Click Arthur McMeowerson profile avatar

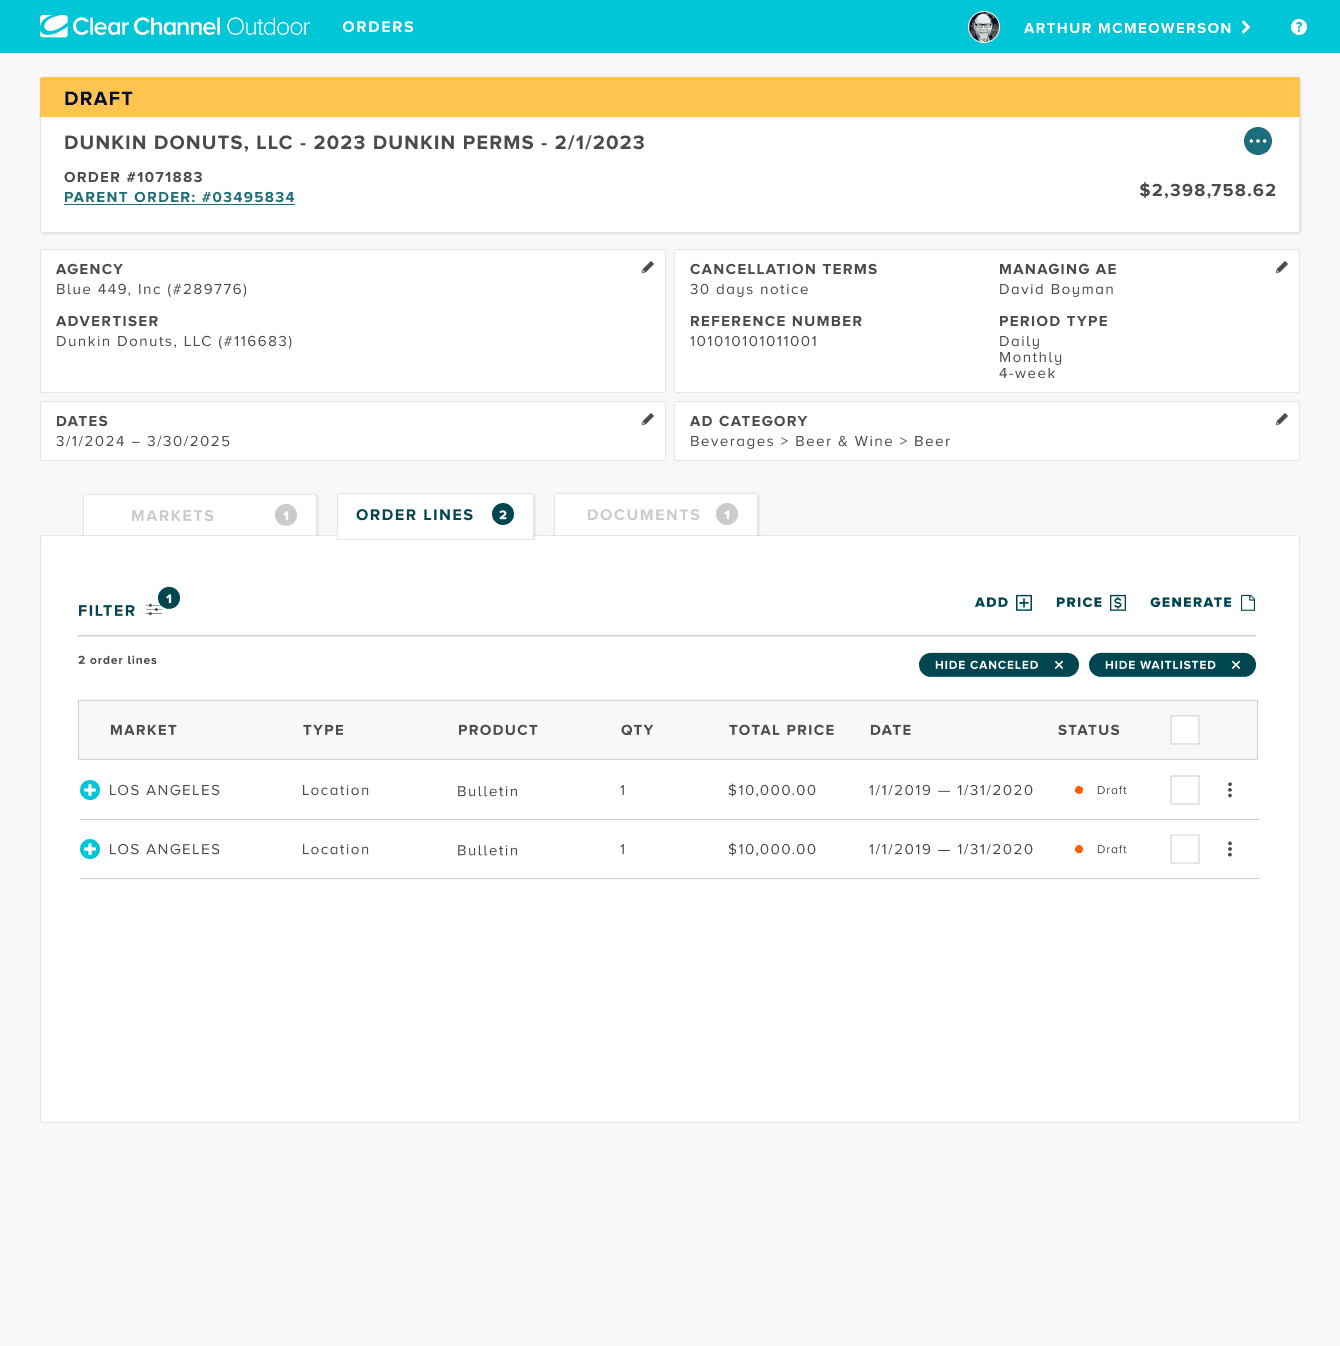coord(984,27)
